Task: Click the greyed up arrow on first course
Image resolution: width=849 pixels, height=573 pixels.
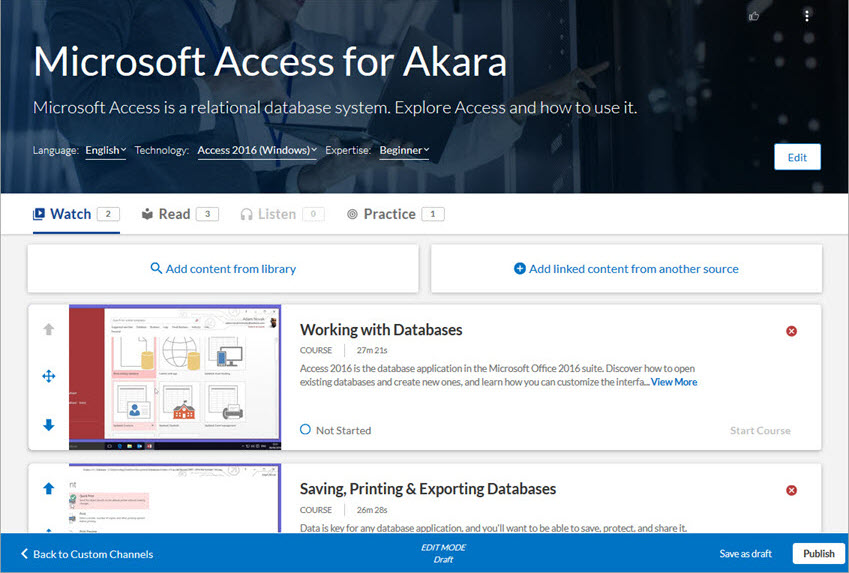Action: pos(48,330)
